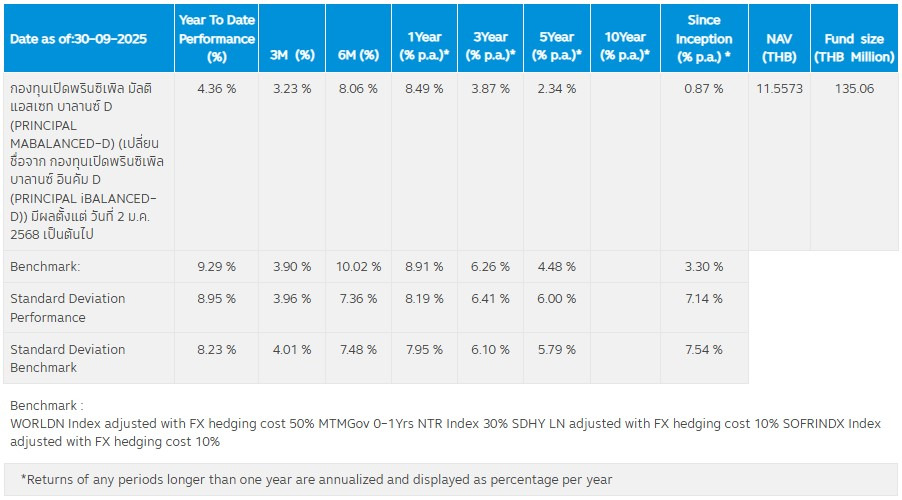The height and width of the screenshot is (500, 902).
Task: Click the Standard Deviation Benchmark row label
Action: (x=68, y=358)
